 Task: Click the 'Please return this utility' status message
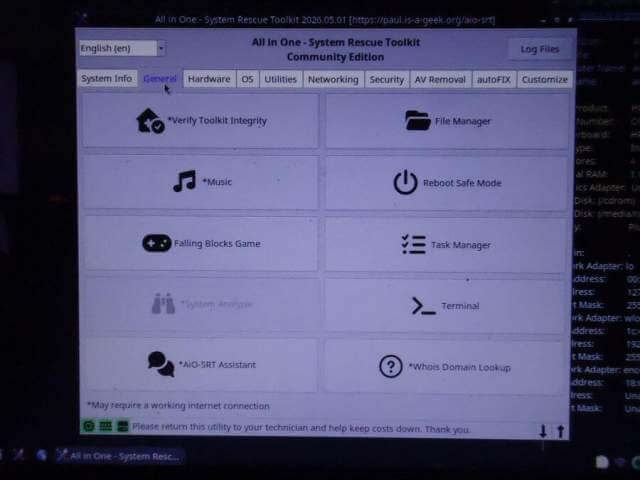(301, 428)
